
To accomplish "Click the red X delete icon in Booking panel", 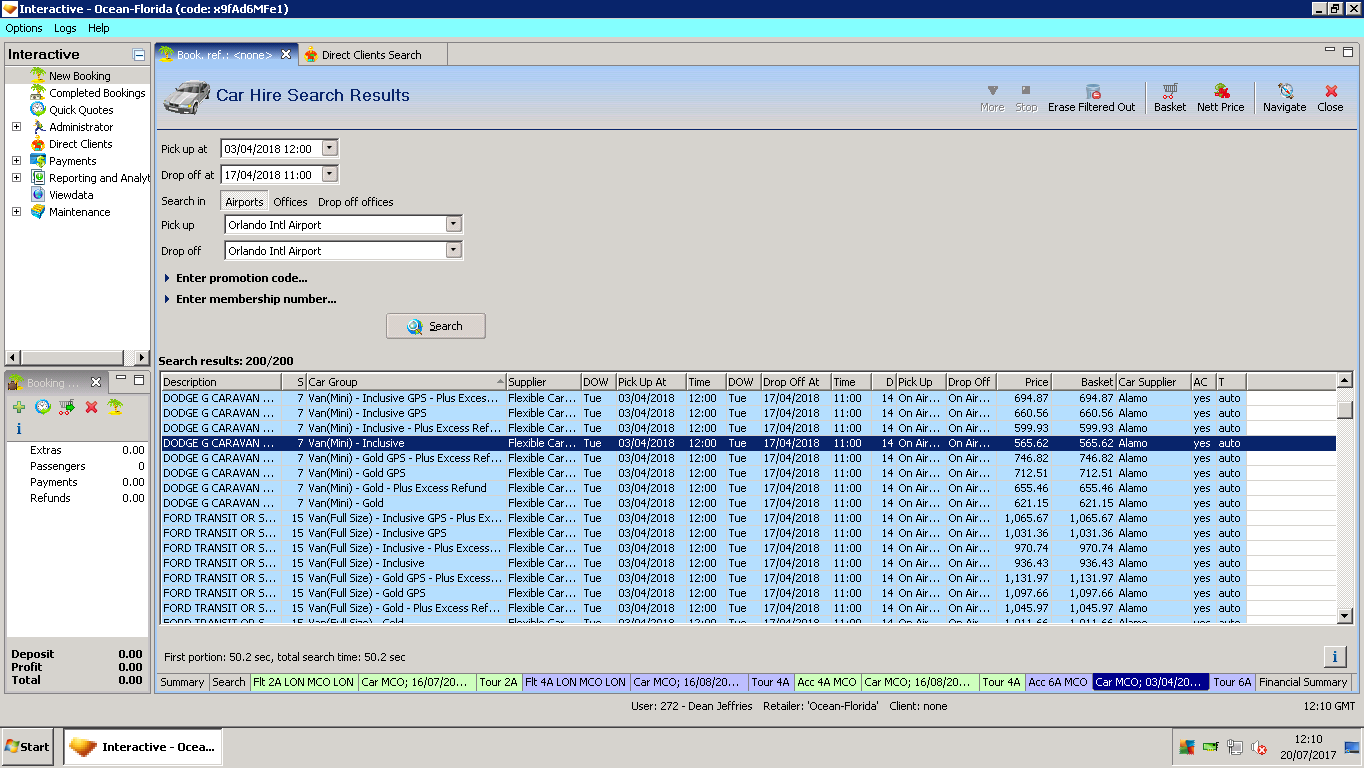I will pos(91,407).
